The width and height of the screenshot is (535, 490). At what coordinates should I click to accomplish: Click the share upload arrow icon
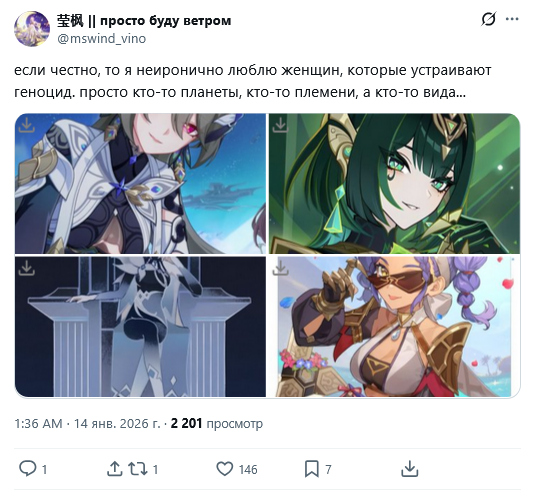(115, 469)
